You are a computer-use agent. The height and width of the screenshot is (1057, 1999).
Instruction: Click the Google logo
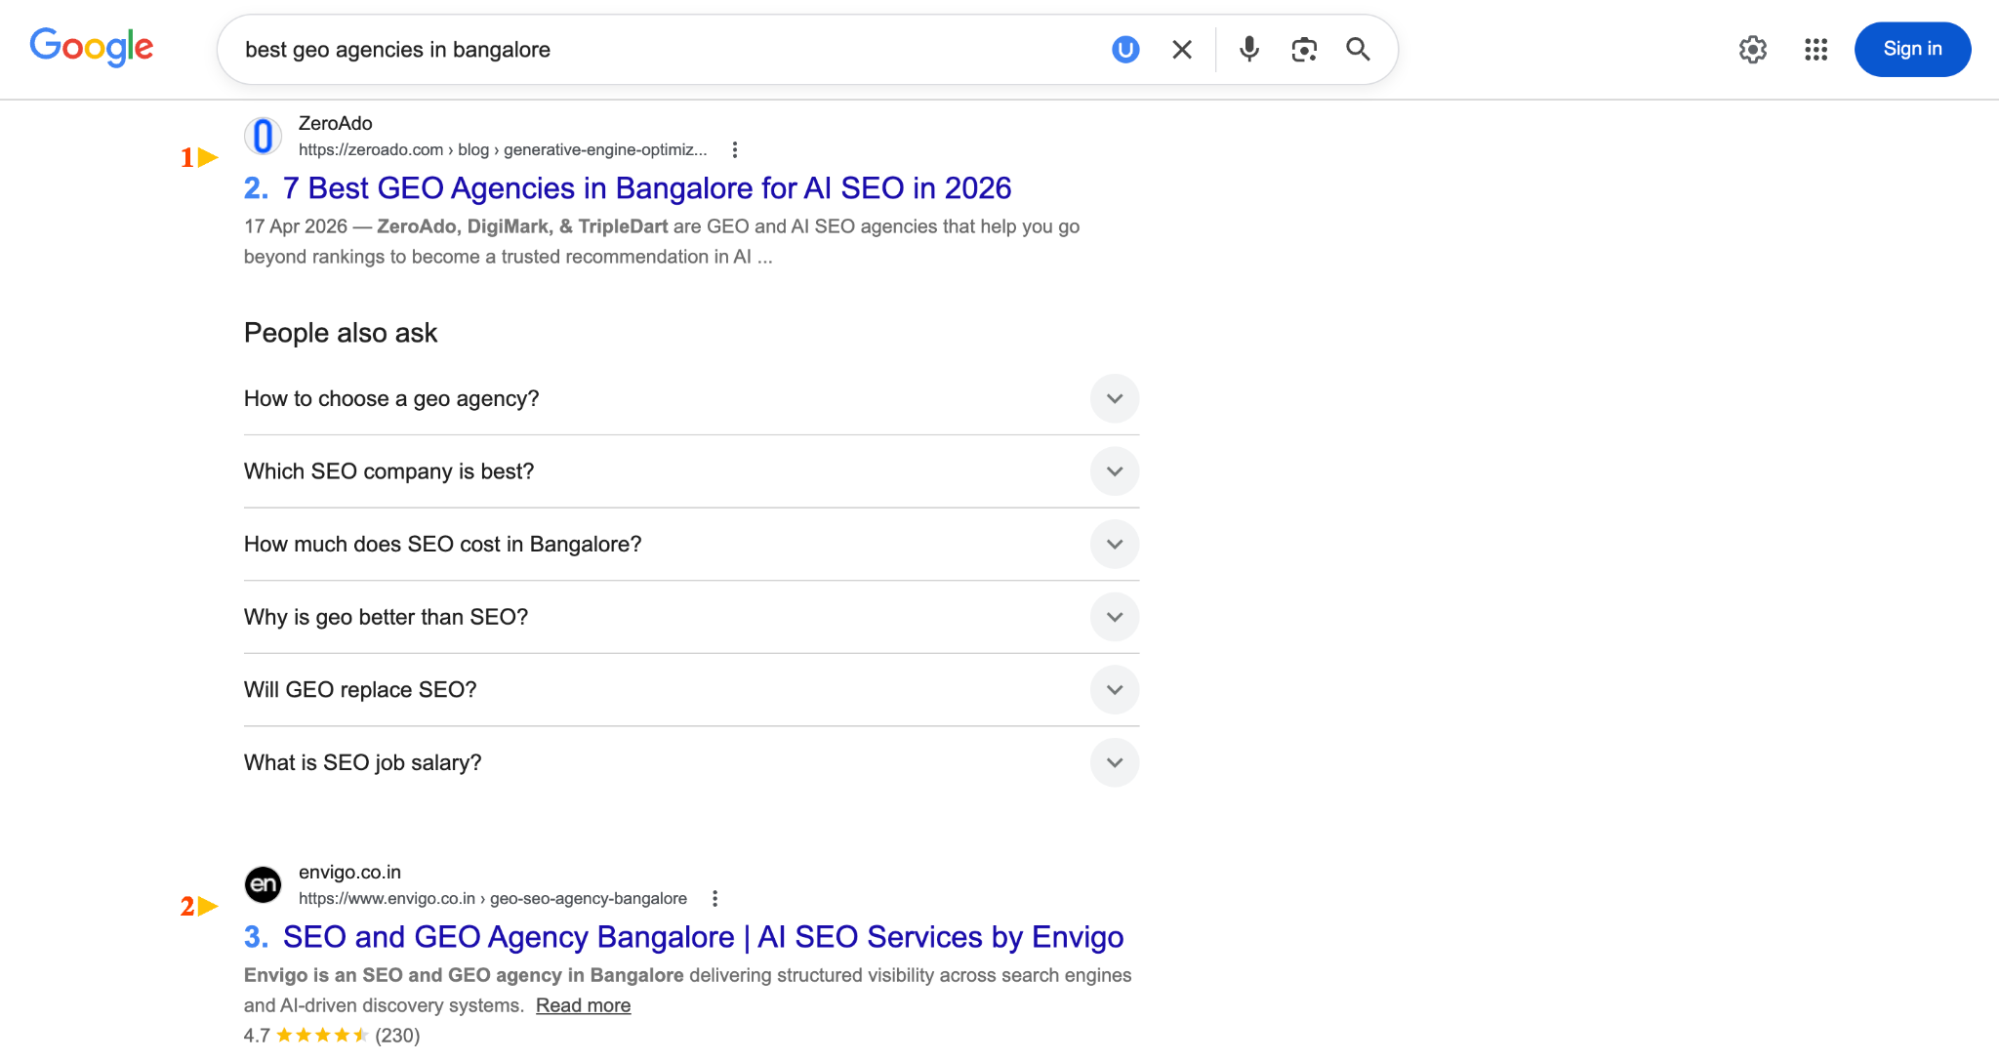91,47
